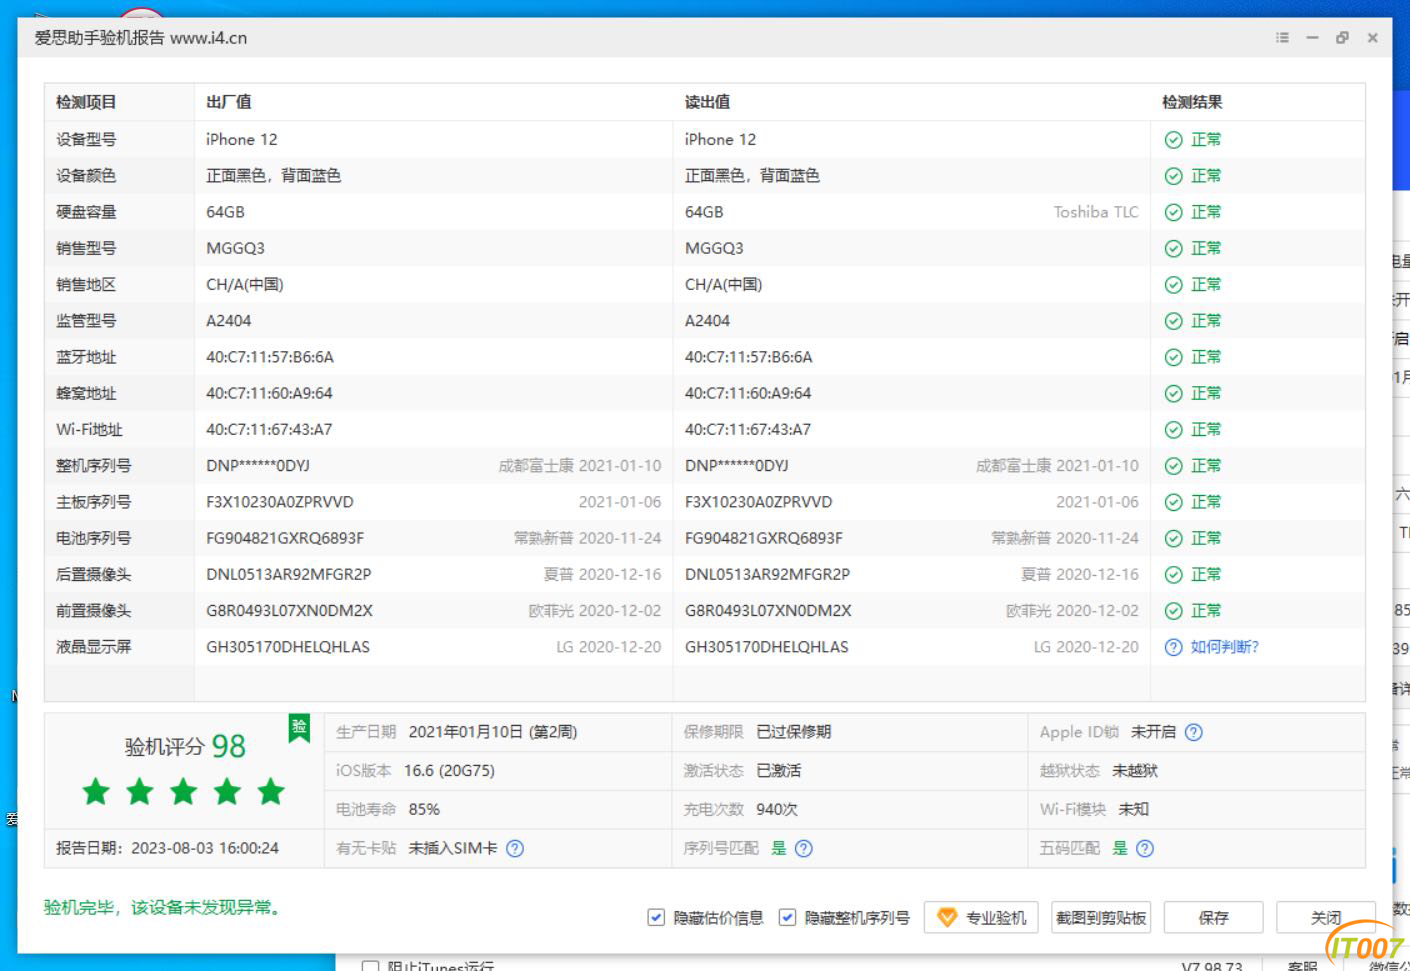Click the charge count value 940次
Screen dimensions: 1410x971
[x=776, y=809]
